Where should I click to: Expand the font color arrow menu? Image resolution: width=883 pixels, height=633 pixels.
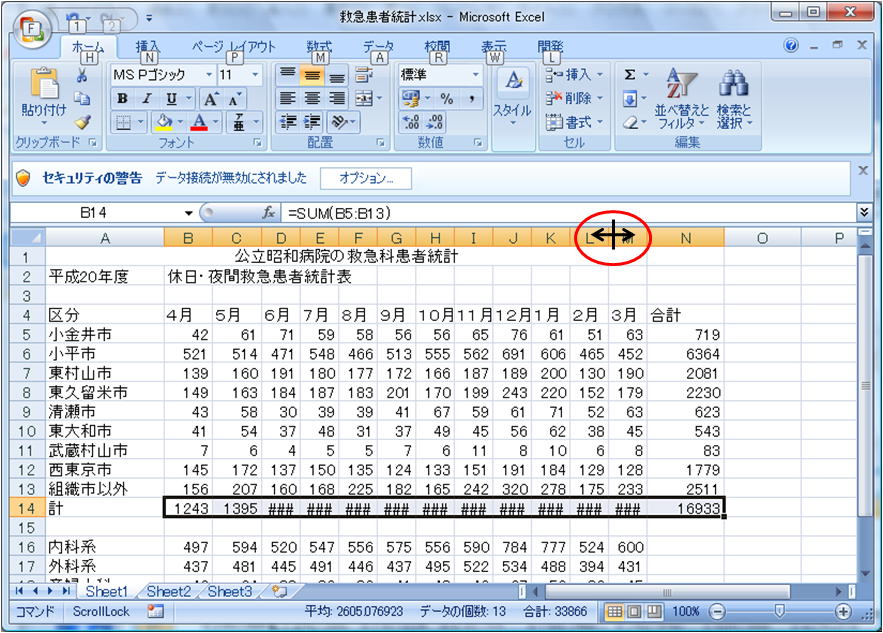pyautogui.click(x=216, y=122)
